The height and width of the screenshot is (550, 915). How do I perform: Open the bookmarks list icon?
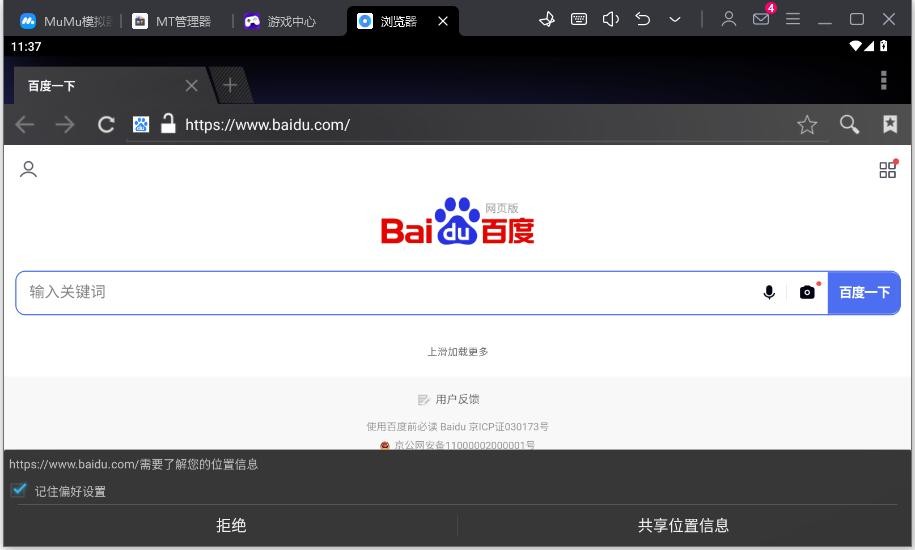coord(890,124)
